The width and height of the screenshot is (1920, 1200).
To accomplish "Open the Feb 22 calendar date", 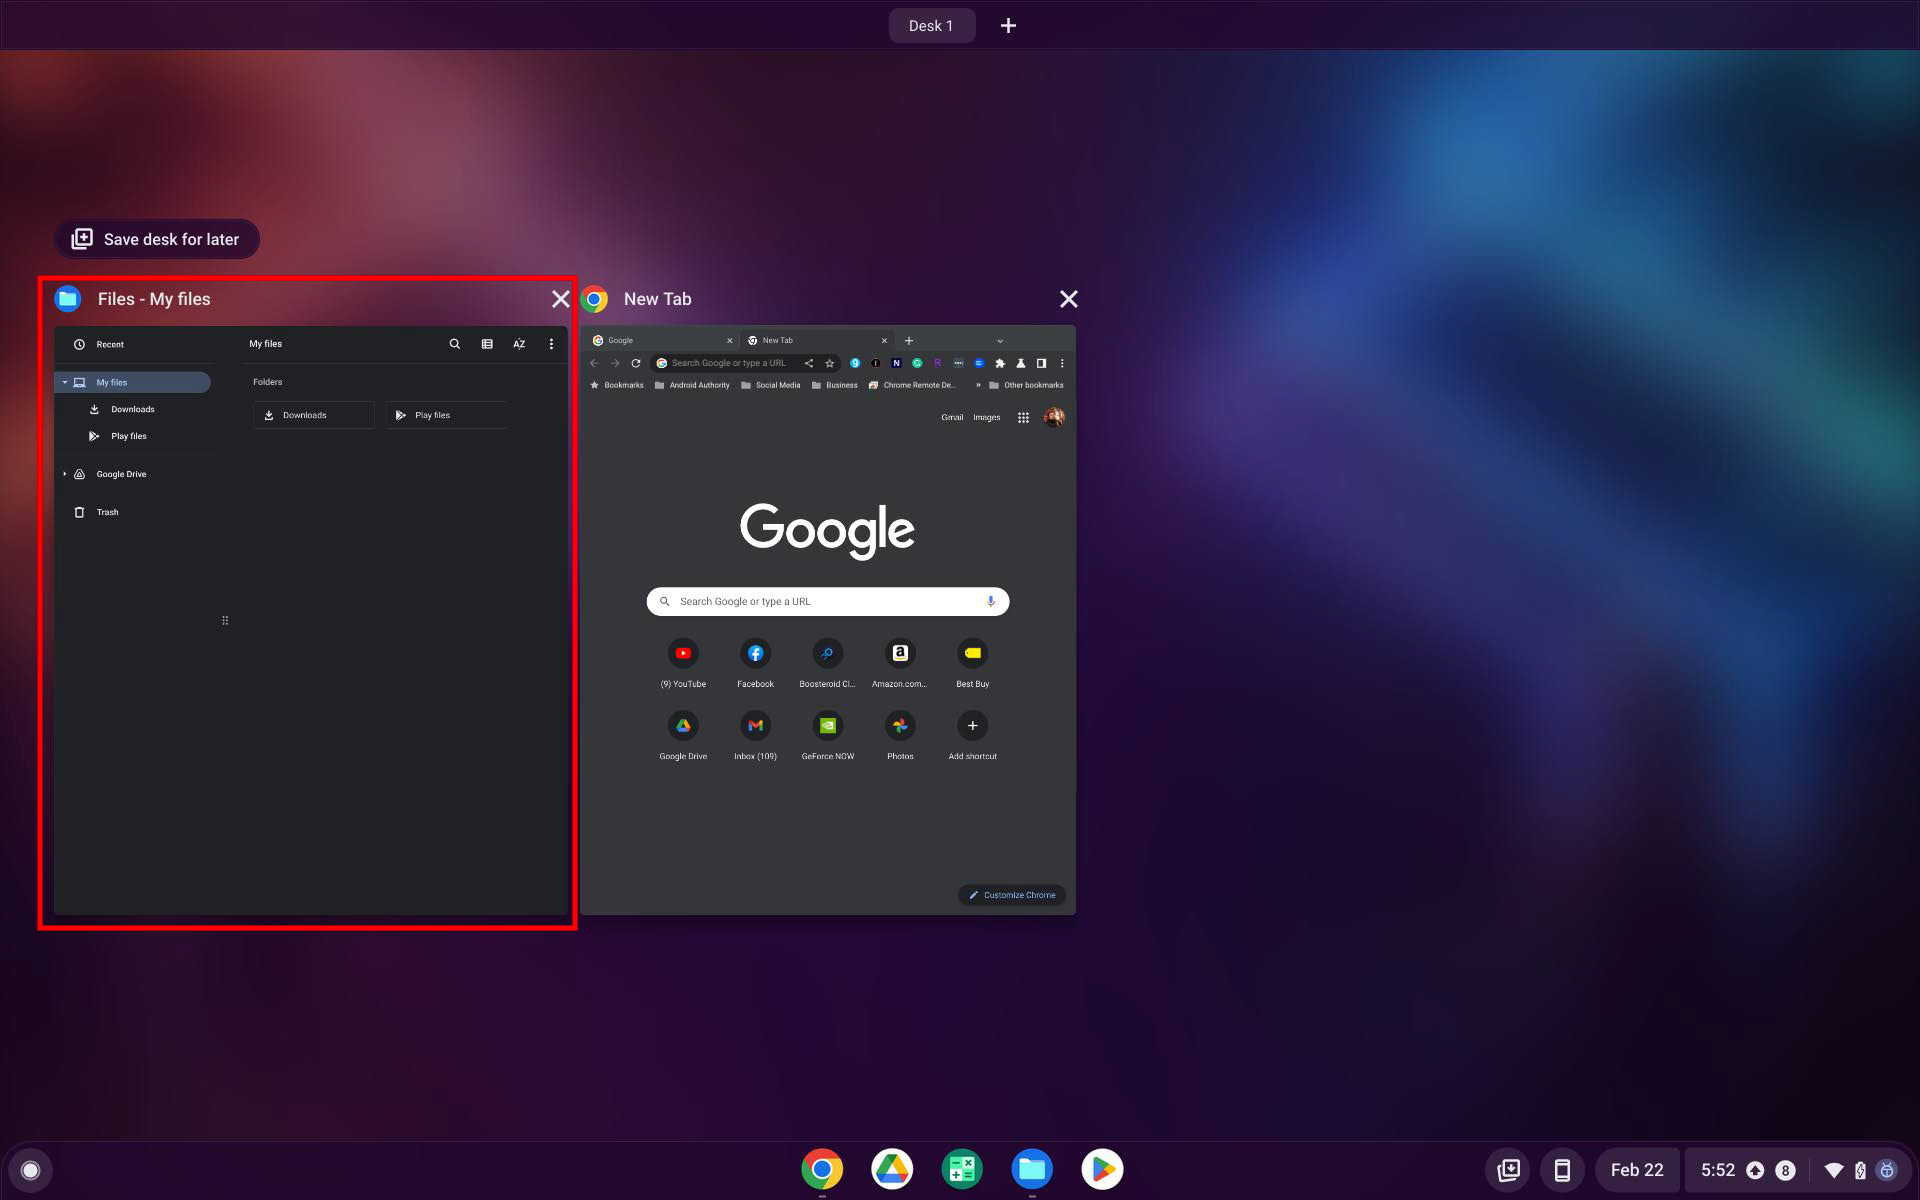I will point(1637,1170).
